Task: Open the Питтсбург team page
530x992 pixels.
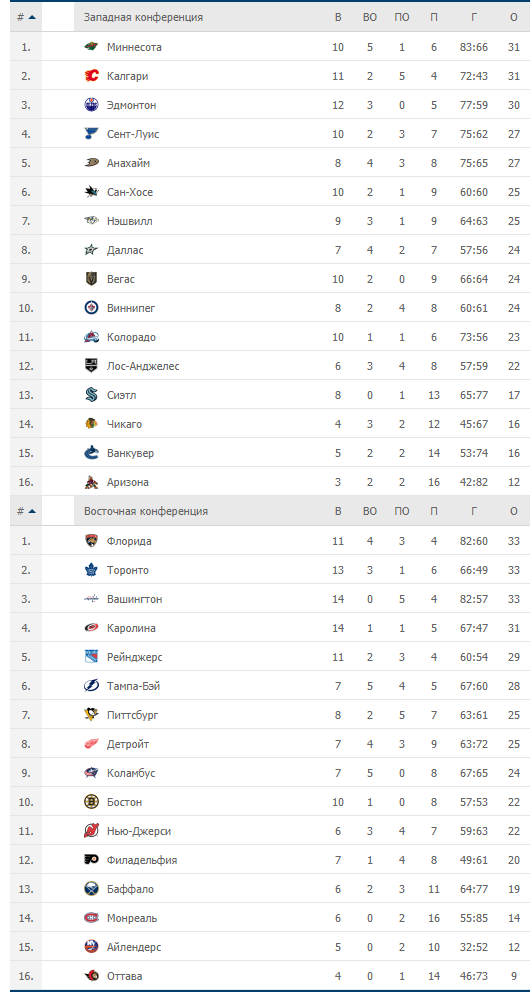Action: [x=133, y=715]
